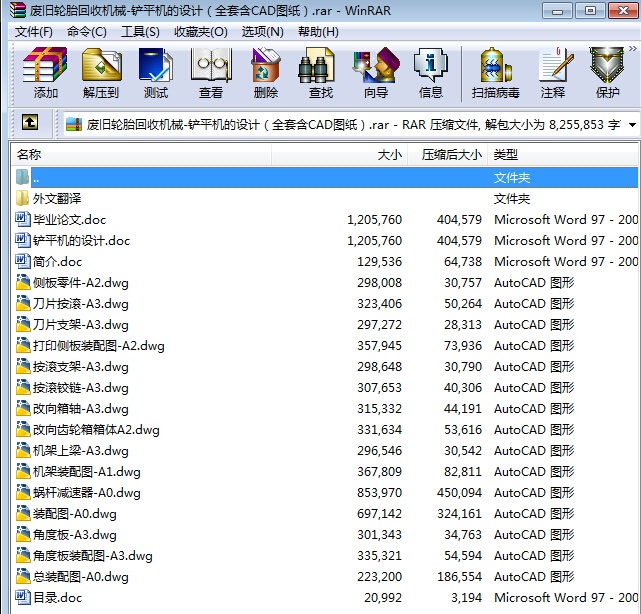Select file 装配图-A0.dwg
Image resolution: width=641 pixels, height=614 pixels.
[x=326, y=513]
